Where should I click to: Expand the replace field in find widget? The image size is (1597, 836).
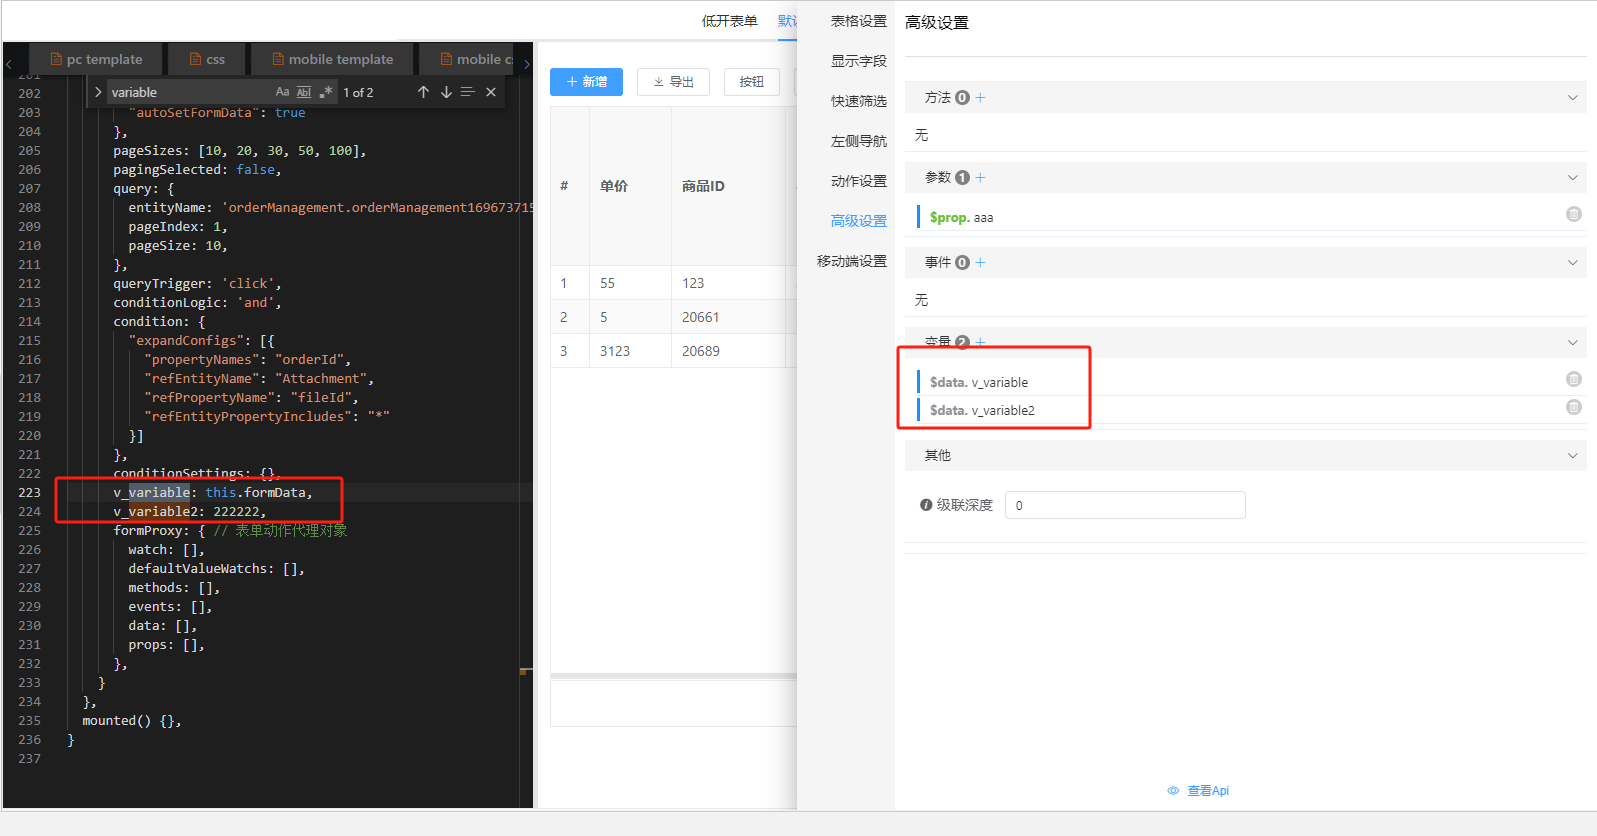98,92
